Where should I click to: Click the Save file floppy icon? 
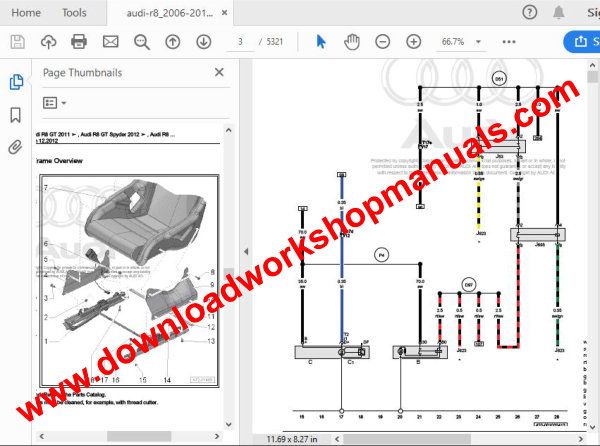point(17,42)
